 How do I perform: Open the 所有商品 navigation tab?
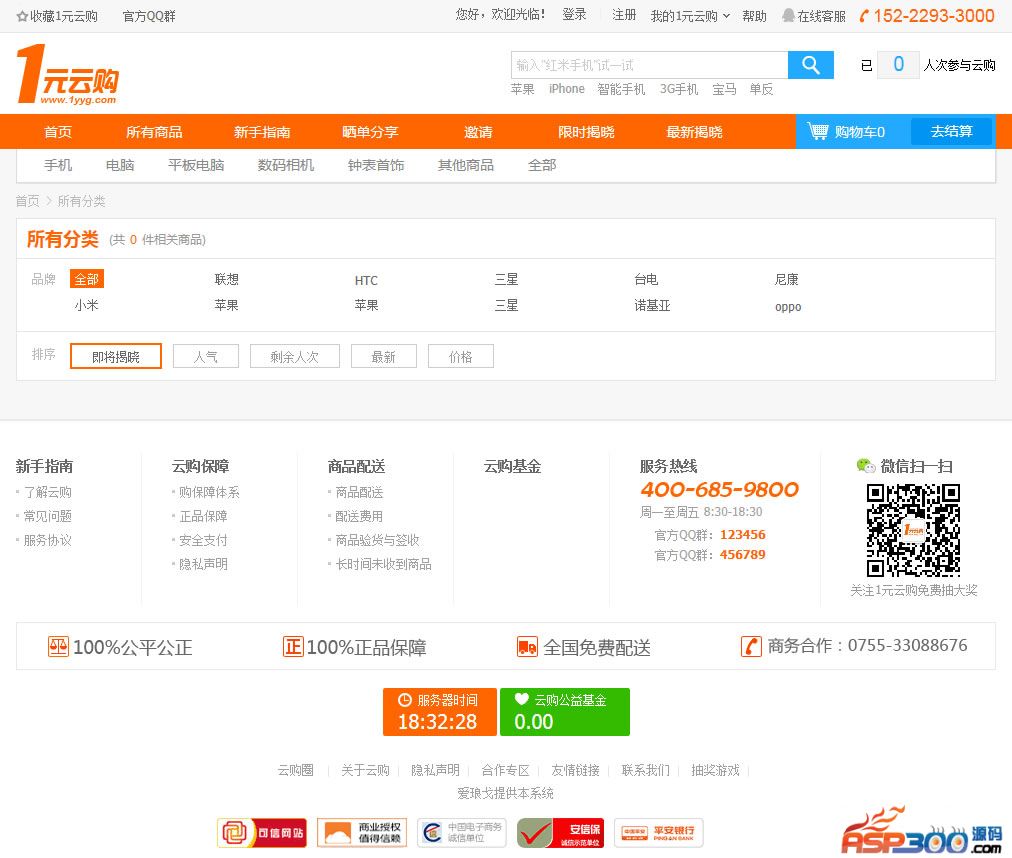click(154, 132)
